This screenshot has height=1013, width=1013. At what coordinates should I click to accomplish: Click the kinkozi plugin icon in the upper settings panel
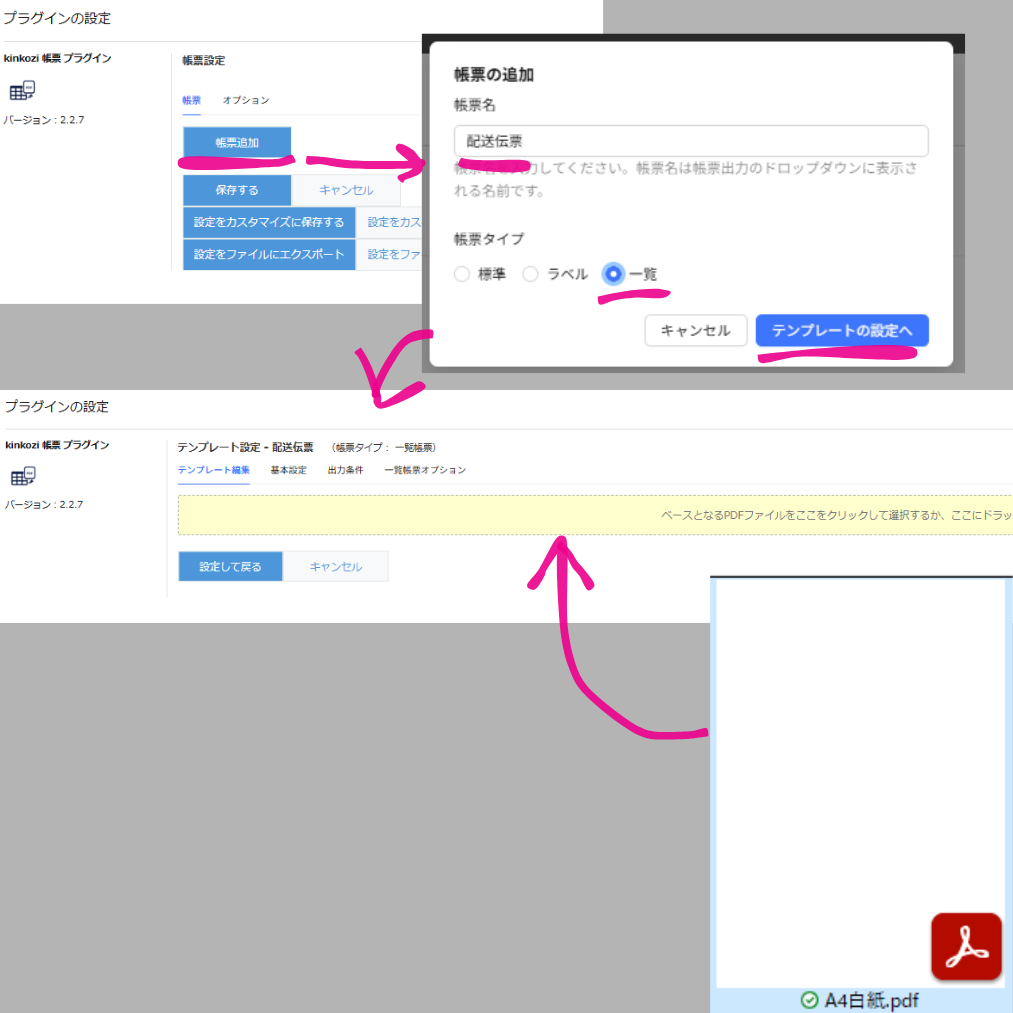(x=22, y=91)
